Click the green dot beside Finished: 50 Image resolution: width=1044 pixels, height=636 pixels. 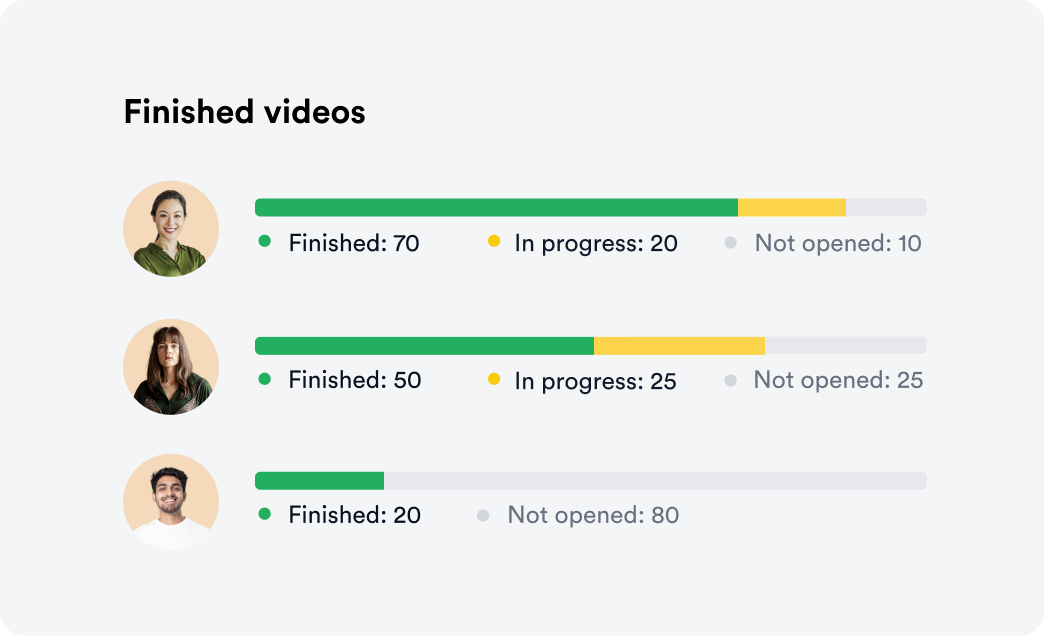click(264, 379)
